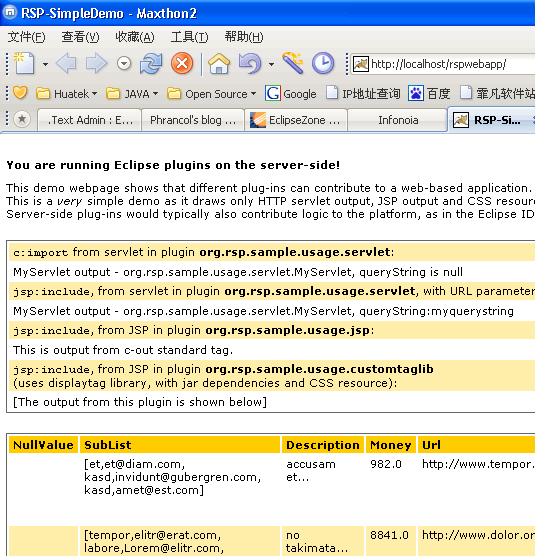Click the 'no takimata...' description cell
The height and width of the screenshot is (556, 535).
(317, 541)
